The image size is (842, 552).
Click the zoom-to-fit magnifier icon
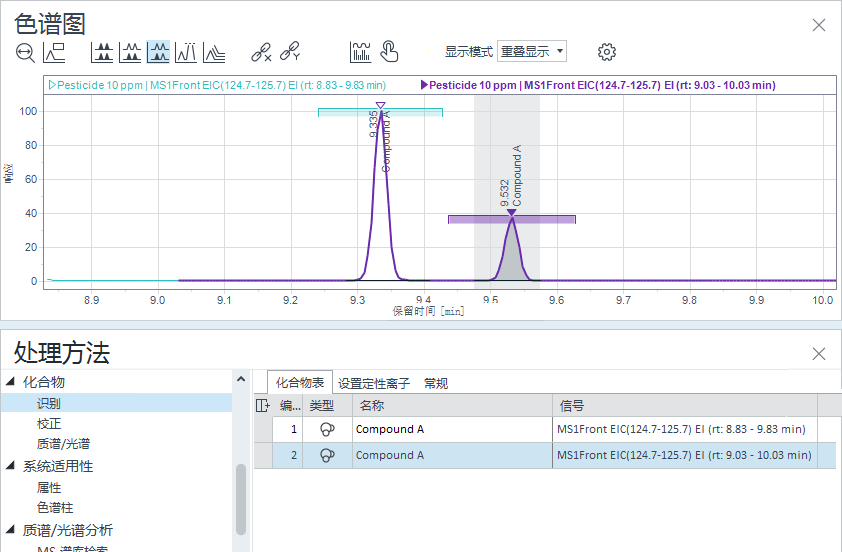pyautogui.click(x=25, y=53)
